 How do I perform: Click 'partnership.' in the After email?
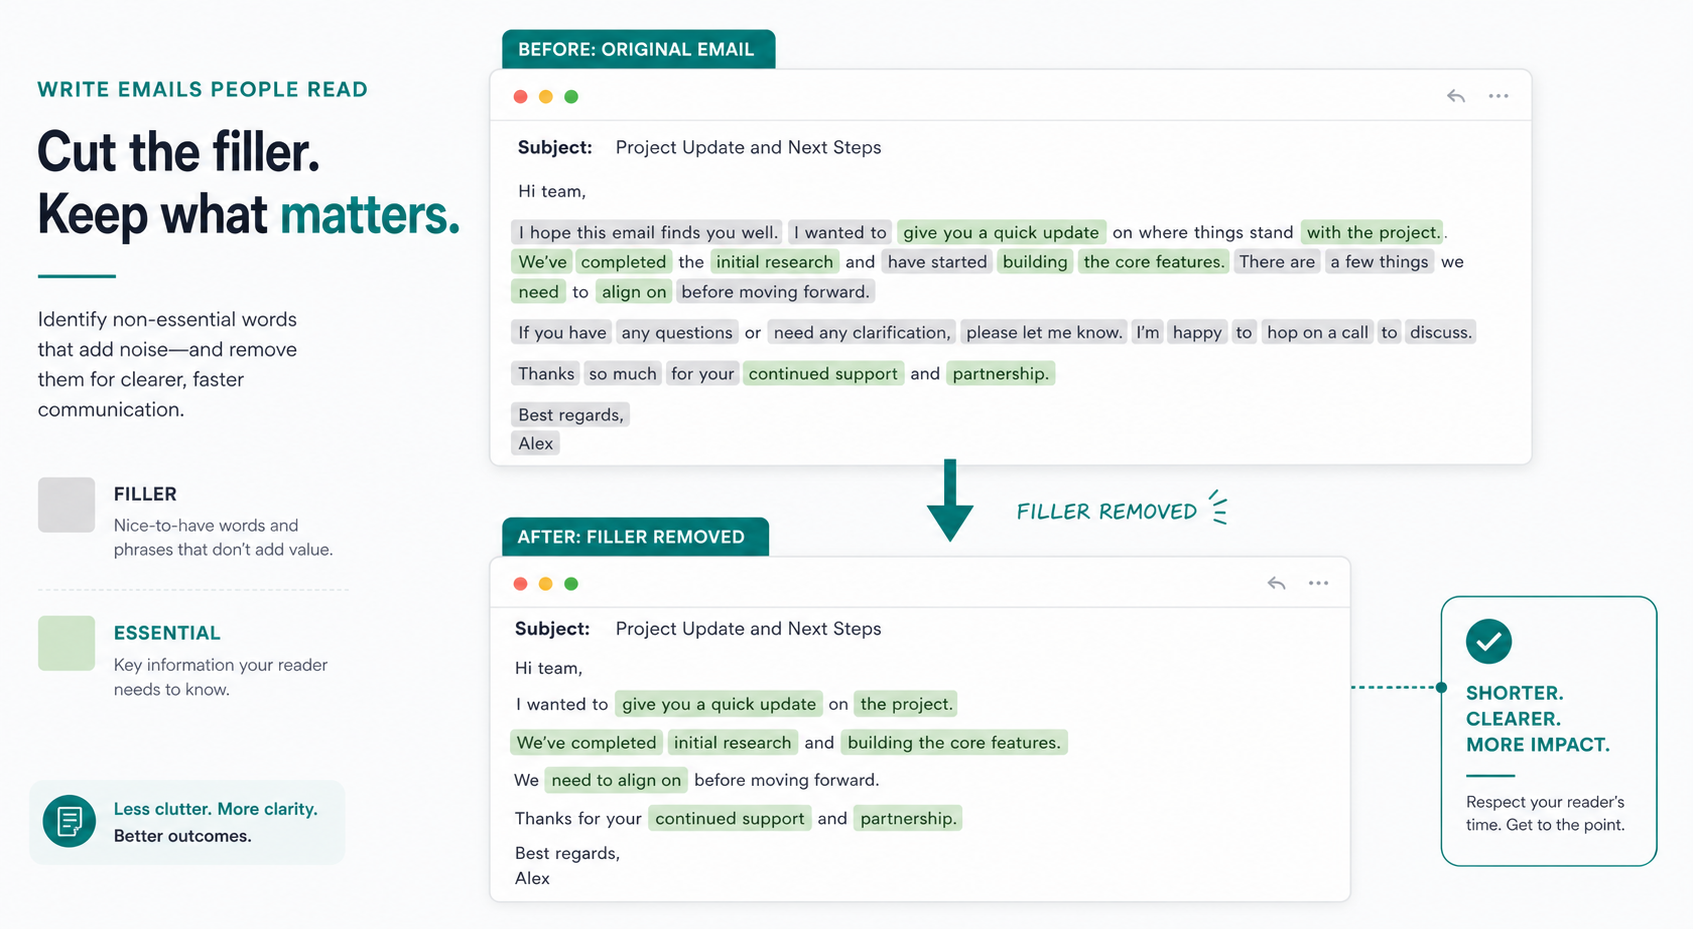click(x=908, y=819)
